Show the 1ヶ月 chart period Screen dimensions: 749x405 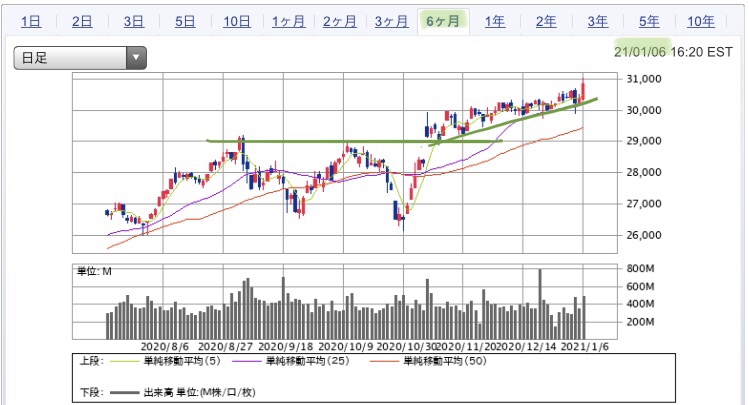288,21
